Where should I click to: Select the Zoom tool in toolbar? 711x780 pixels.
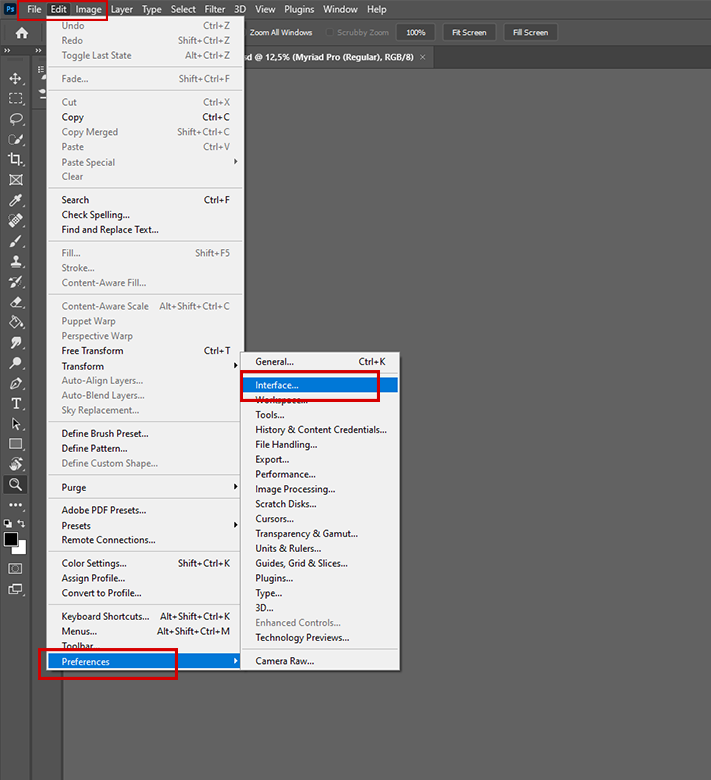tap(15, 485)
